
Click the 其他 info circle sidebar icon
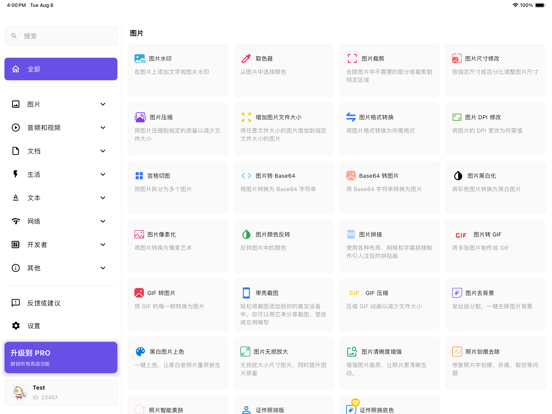[15, 268]
